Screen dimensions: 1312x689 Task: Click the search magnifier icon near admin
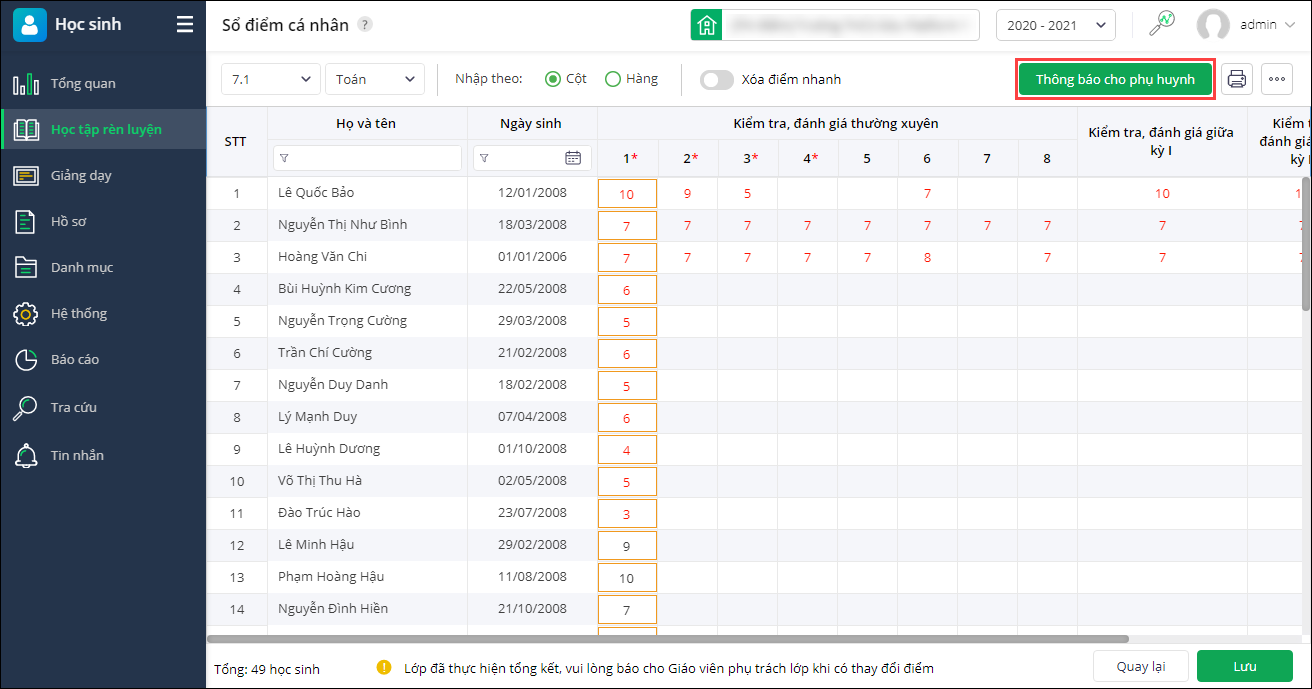click(1161, 25)
